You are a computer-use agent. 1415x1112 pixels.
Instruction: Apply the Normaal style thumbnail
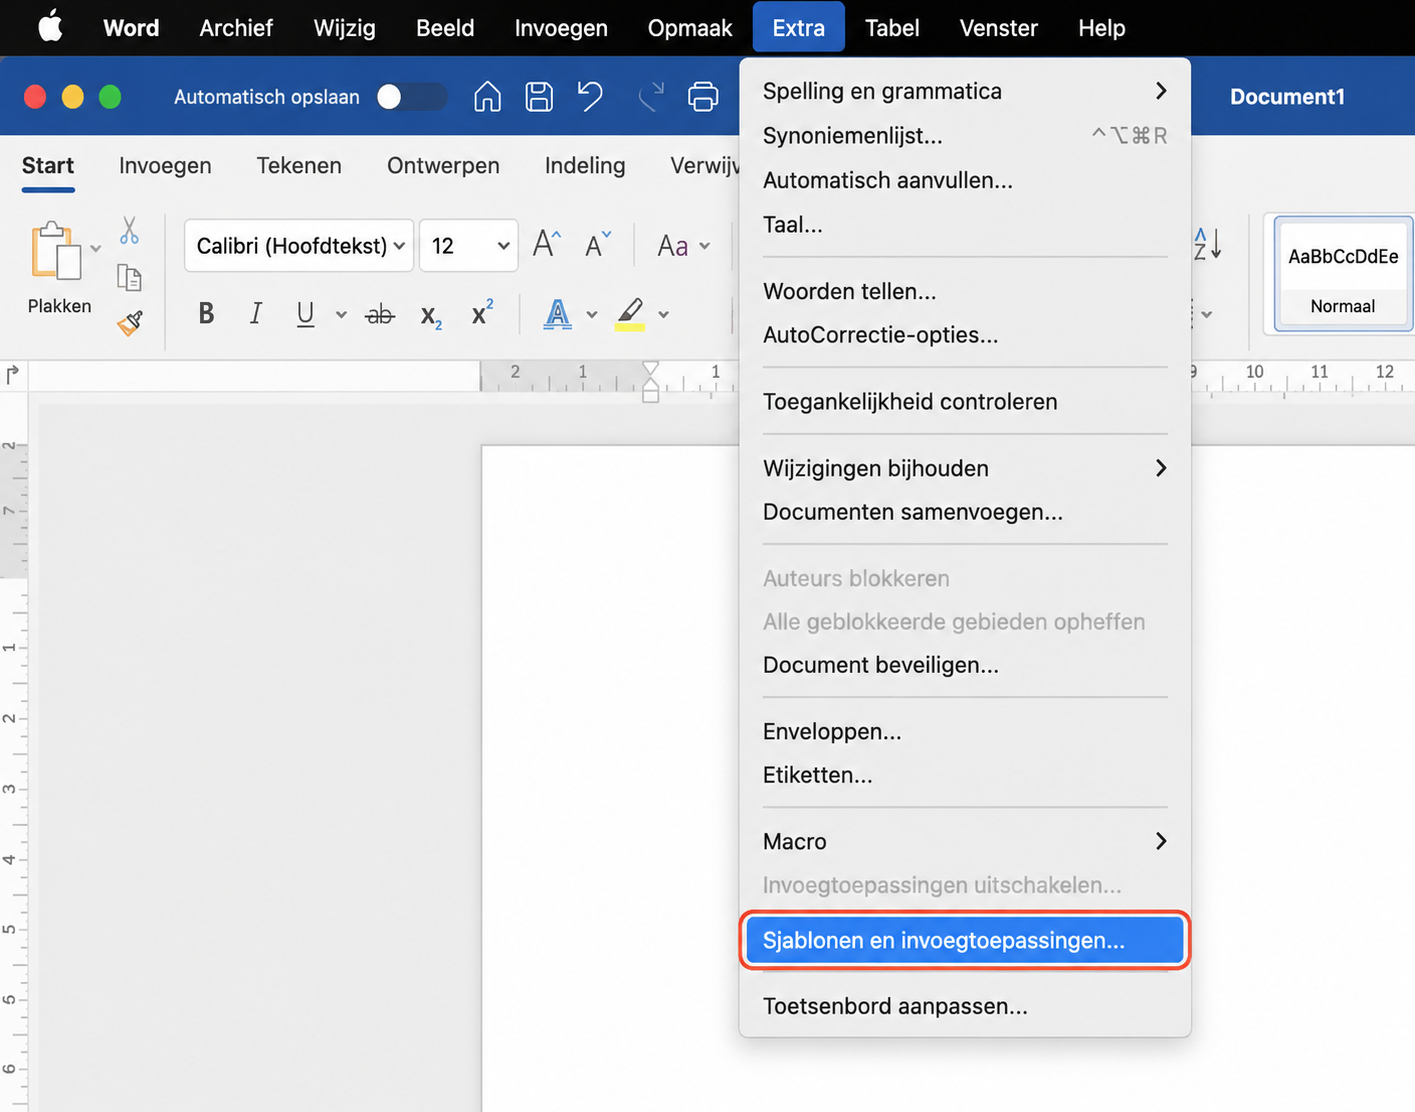1343,273
